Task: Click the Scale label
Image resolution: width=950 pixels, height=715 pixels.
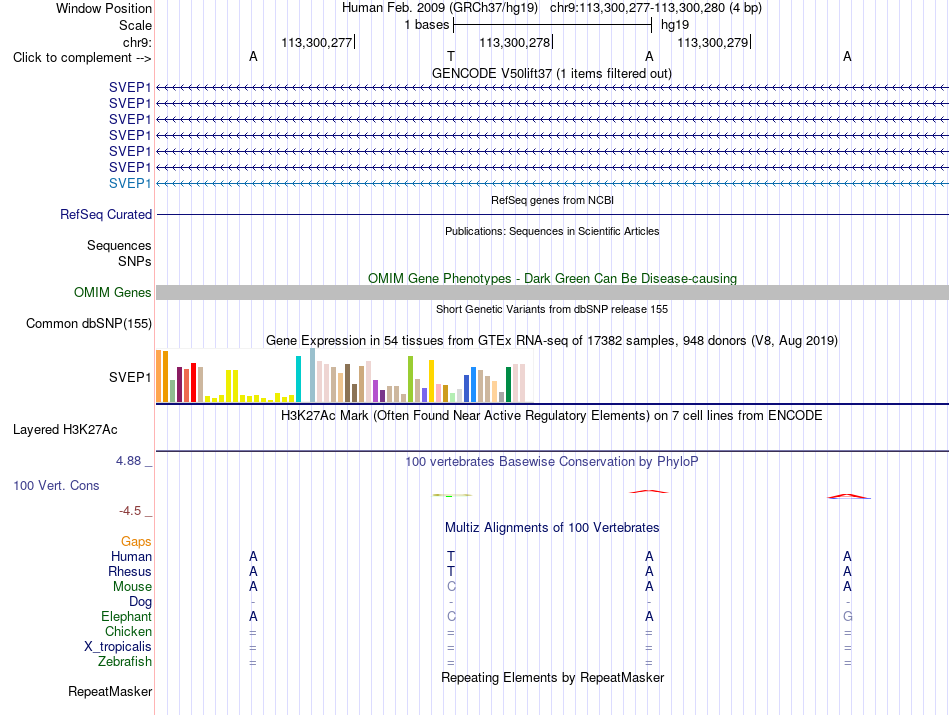Action: click(x=135, y=25)
